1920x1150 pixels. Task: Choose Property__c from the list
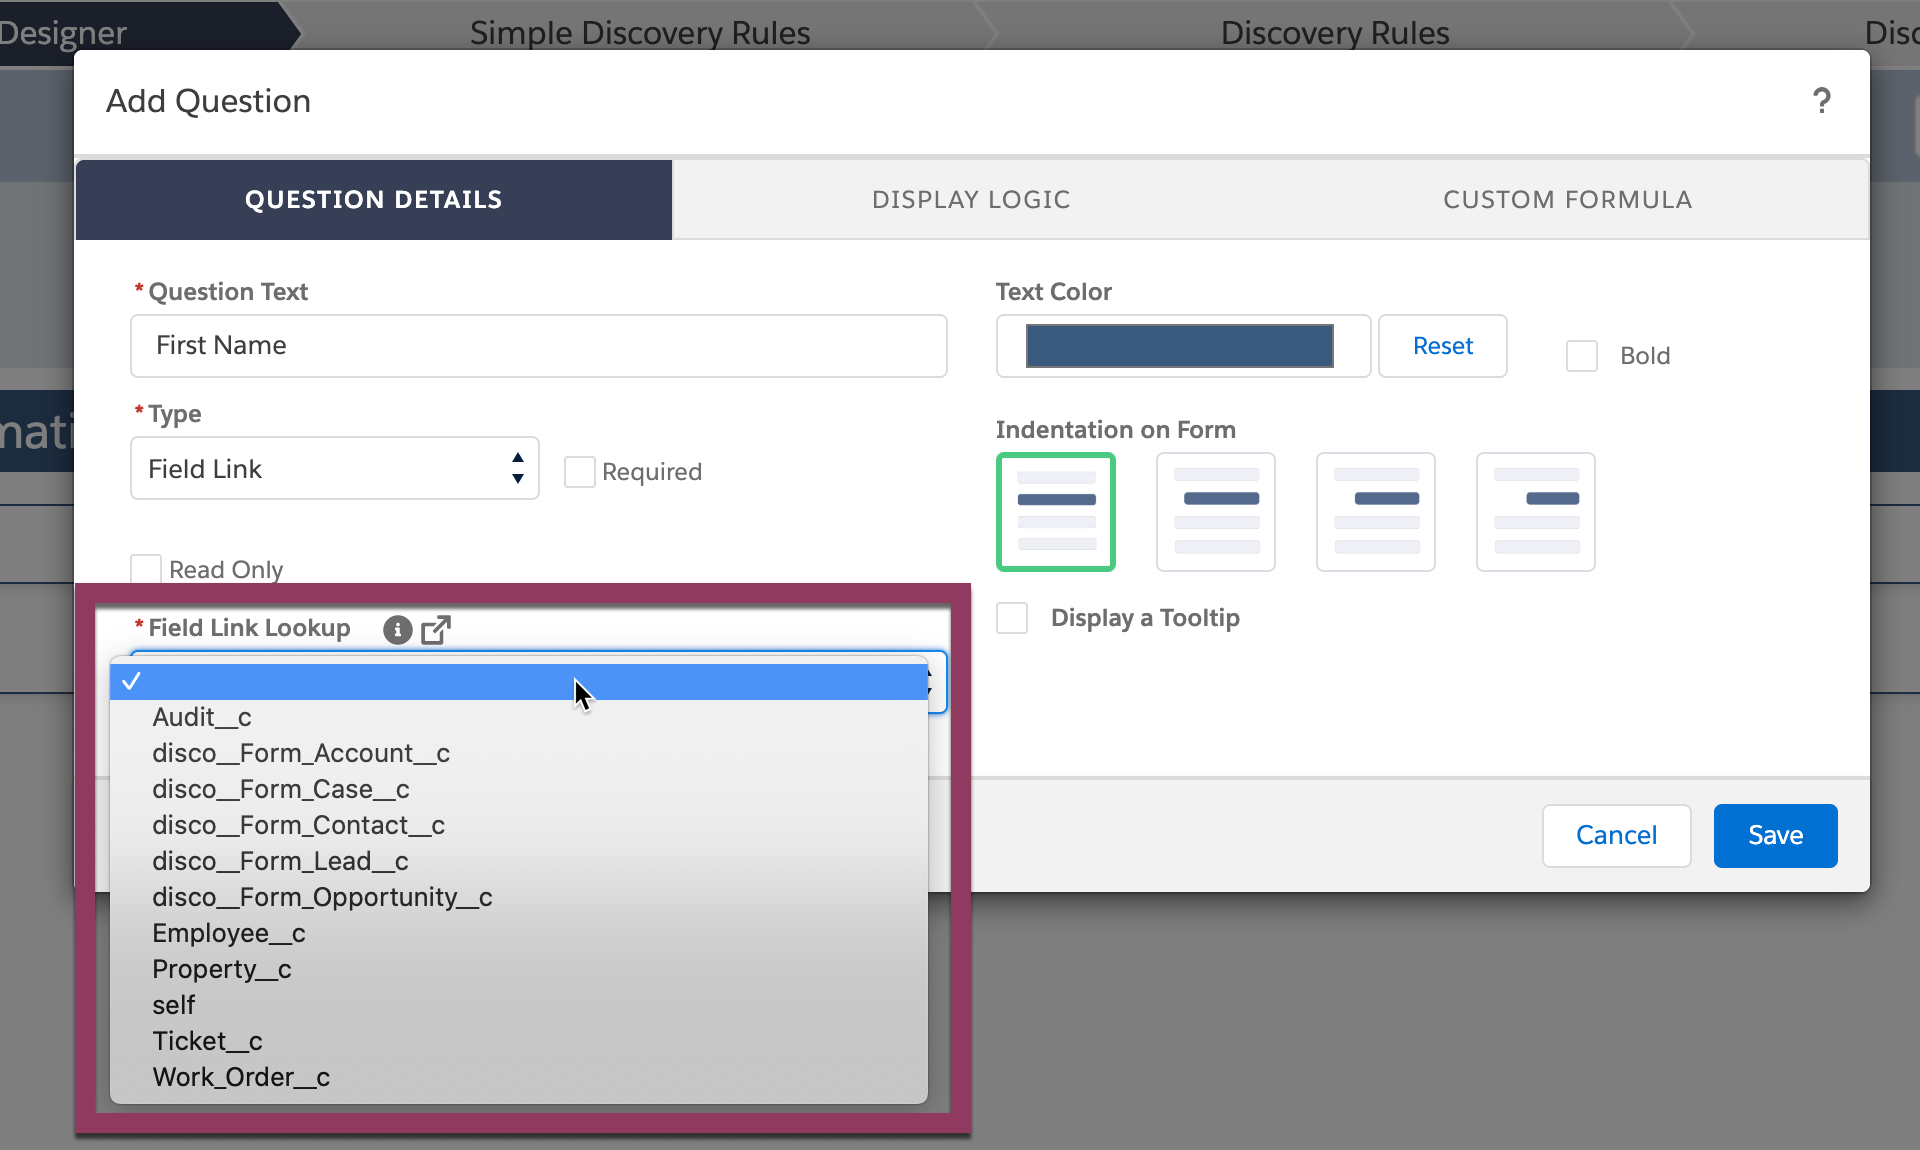[518, 969]
